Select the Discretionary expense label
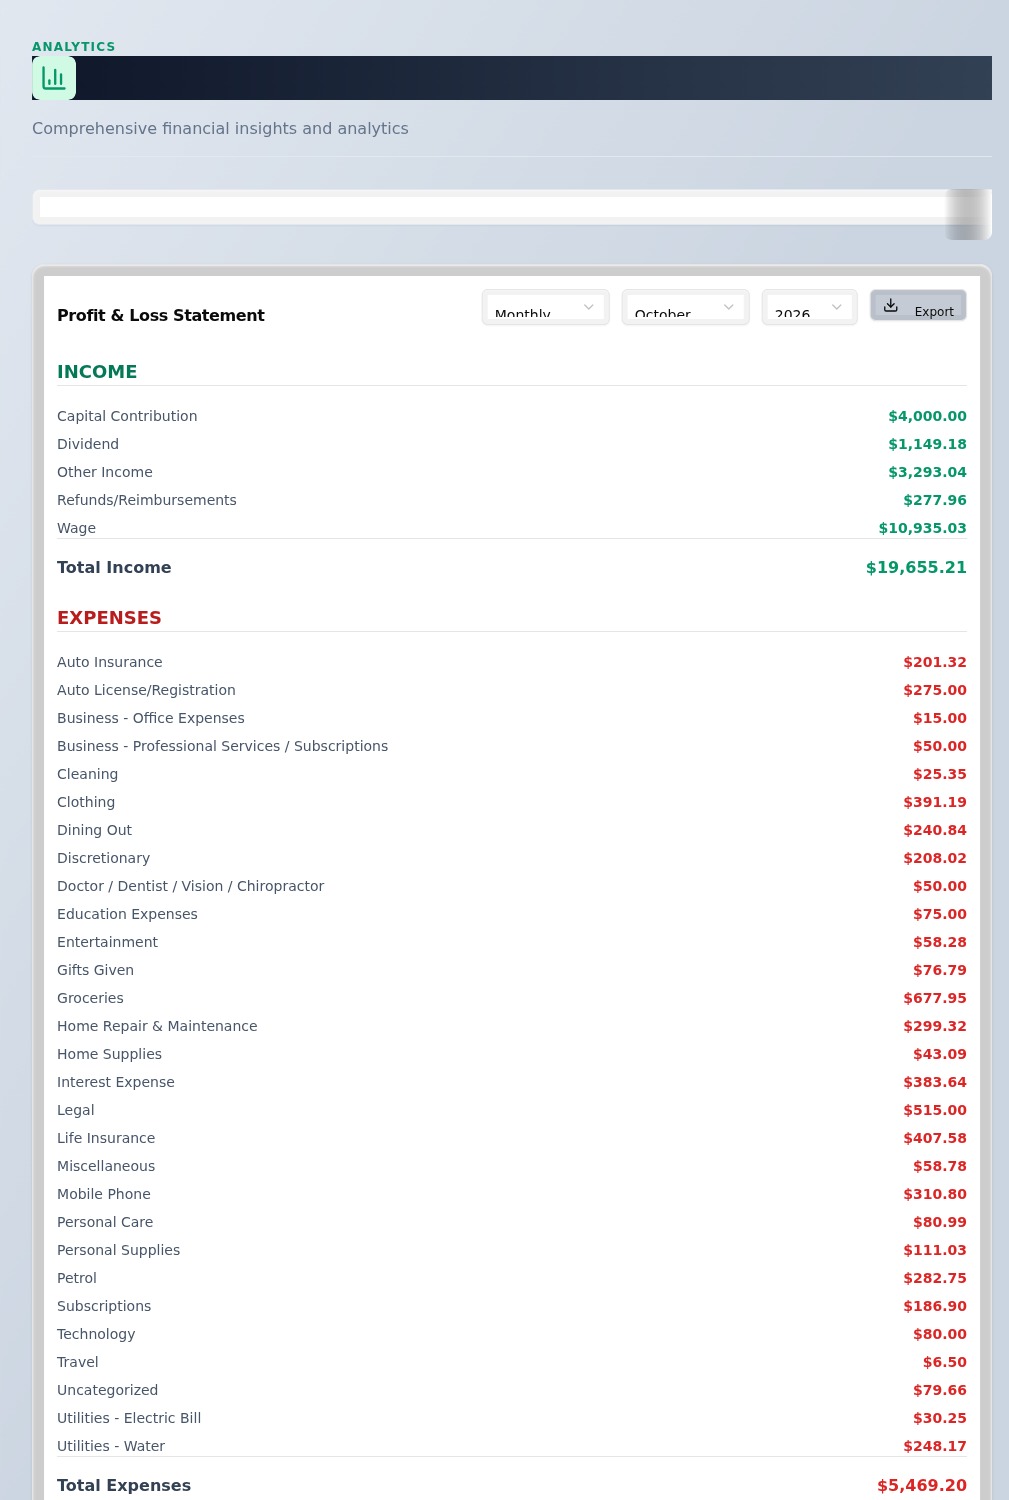This screenshot has height=1500, width=1009. pyautogui.click(x=104, y=858)
